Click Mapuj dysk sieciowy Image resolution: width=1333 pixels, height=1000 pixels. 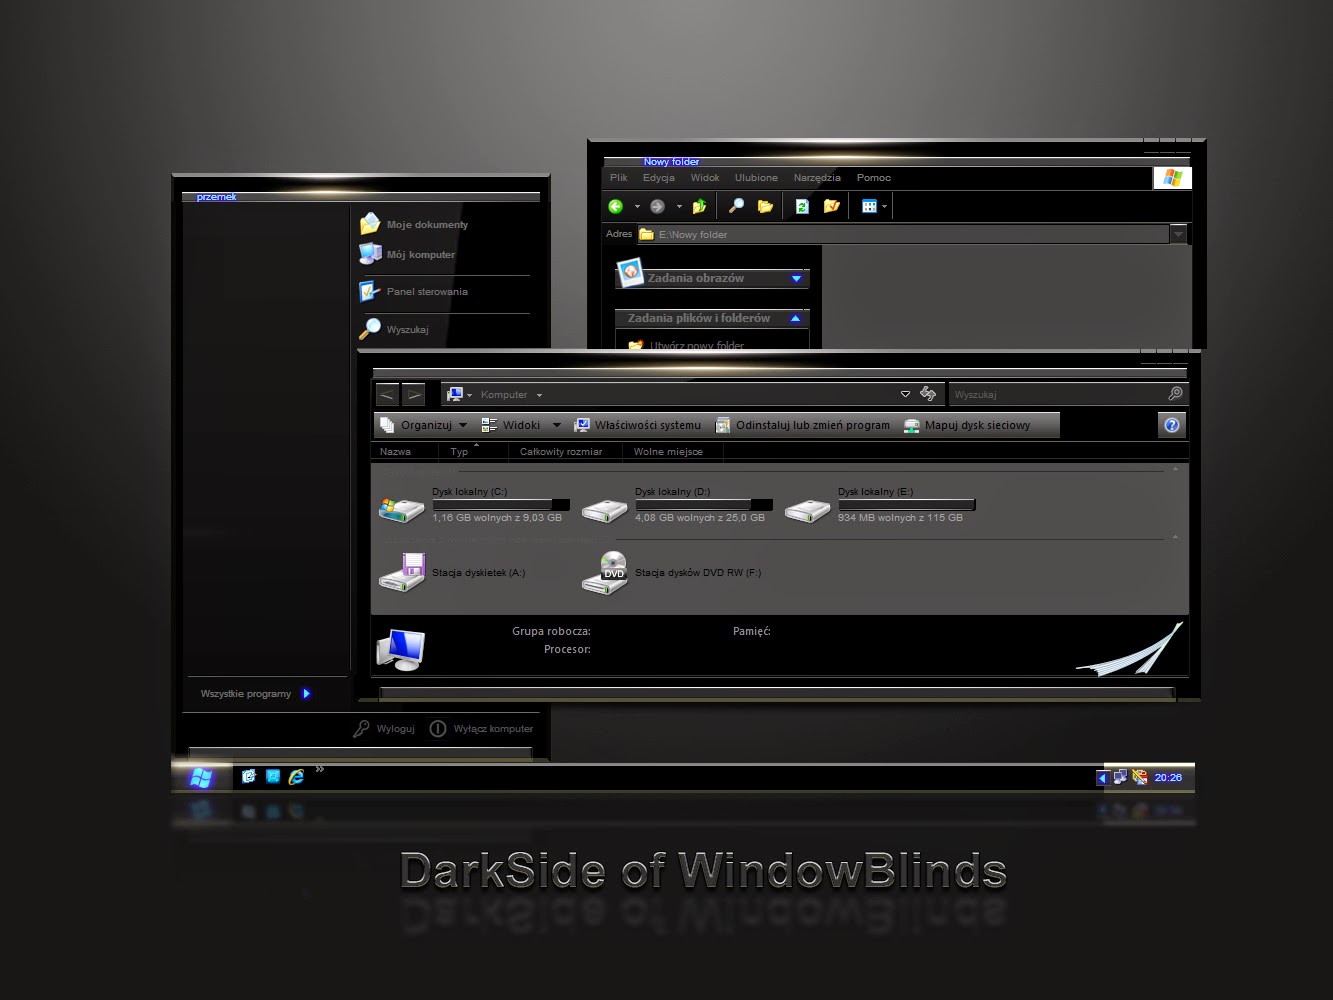click(966, 425)
